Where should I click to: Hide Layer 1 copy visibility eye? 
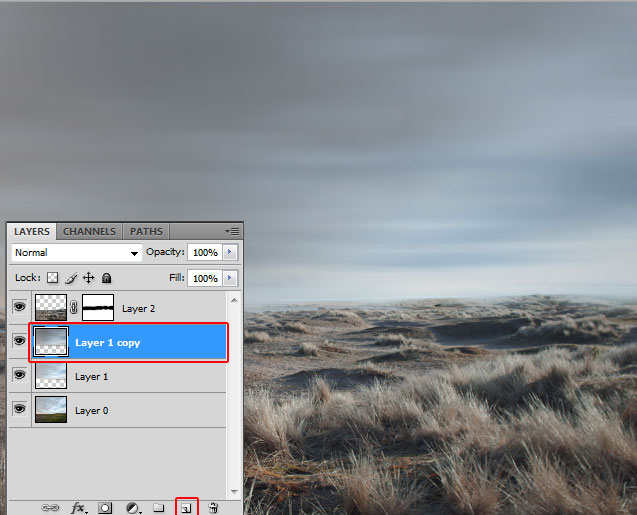click(x=19, y=340)
